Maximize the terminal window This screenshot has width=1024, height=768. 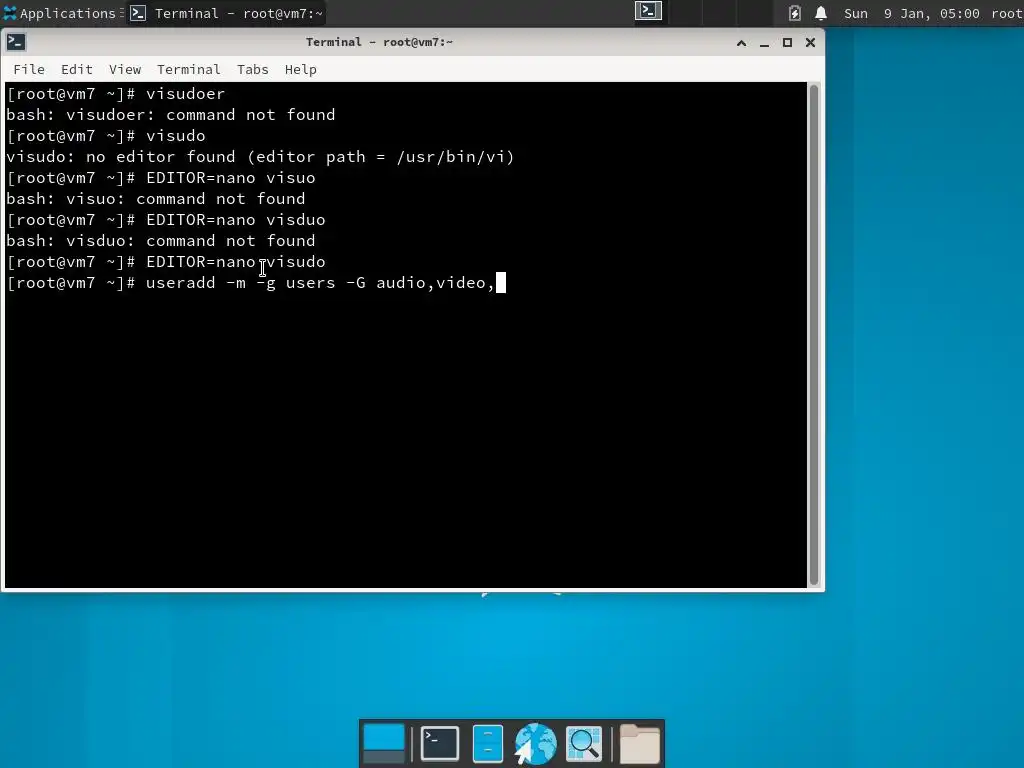tap(788, 43)
